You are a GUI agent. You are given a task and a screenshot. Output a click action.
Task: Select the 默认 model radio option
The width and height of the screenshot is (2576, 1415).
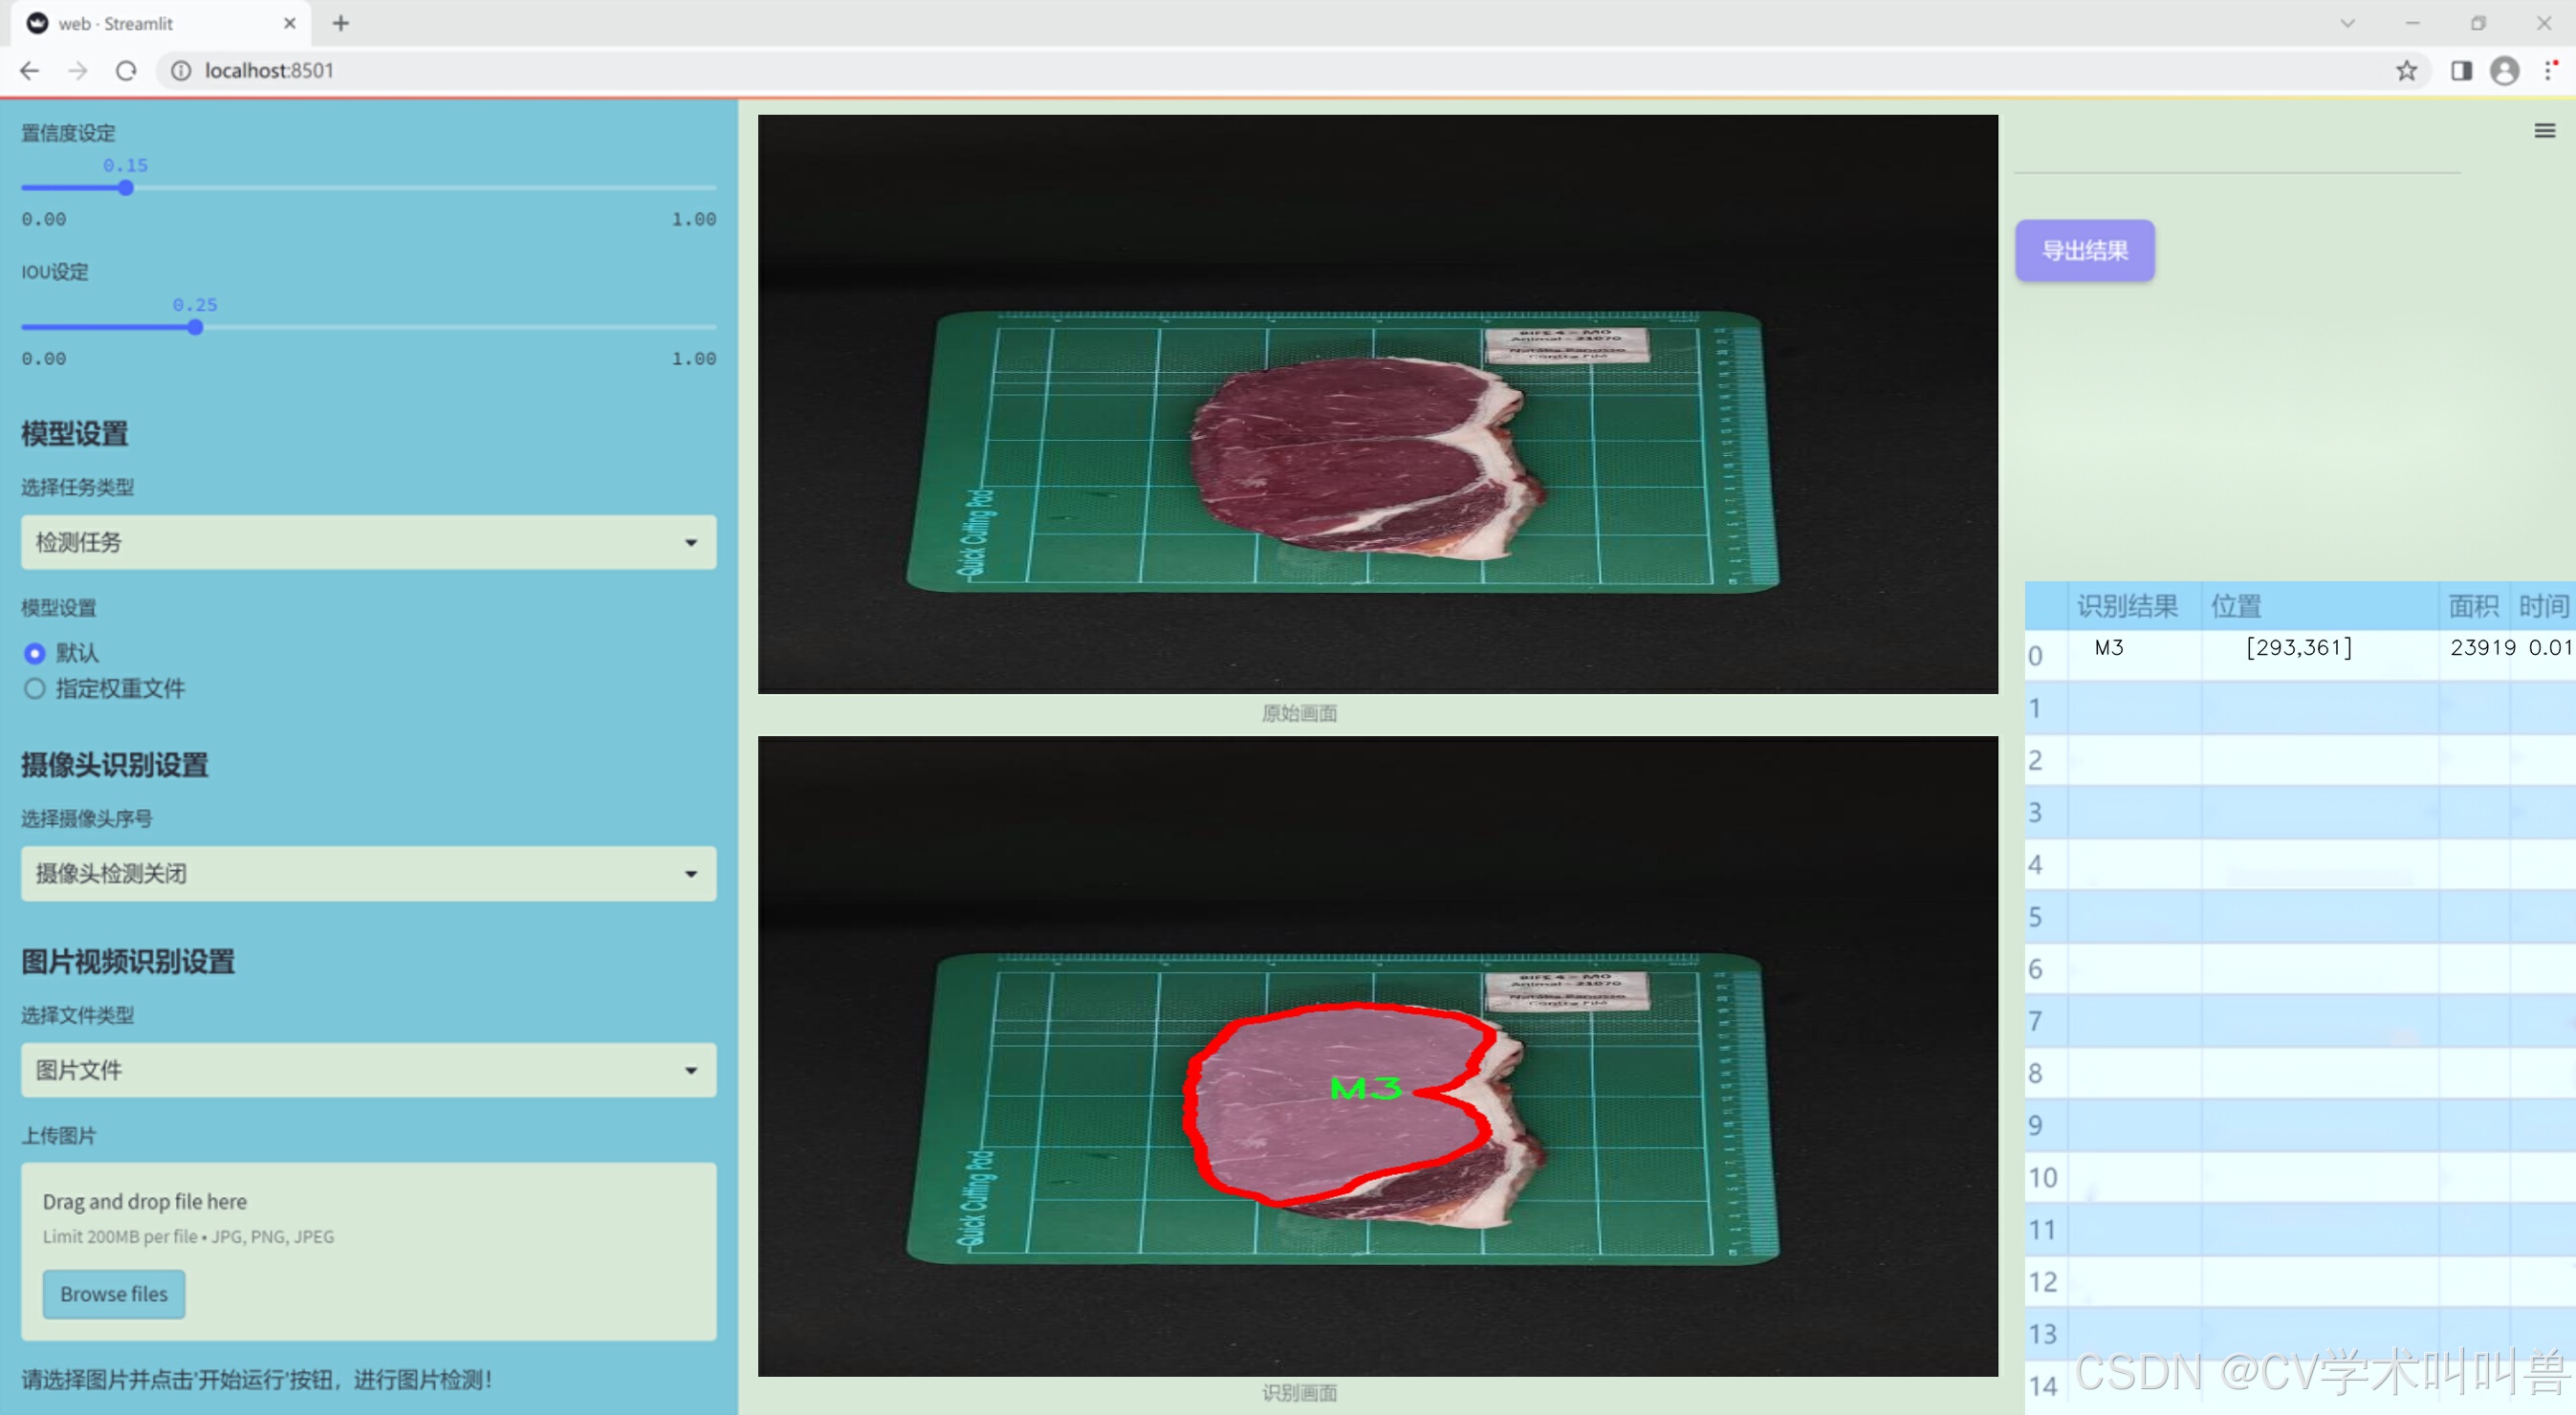pyautogui.click(x=35, y=653)
